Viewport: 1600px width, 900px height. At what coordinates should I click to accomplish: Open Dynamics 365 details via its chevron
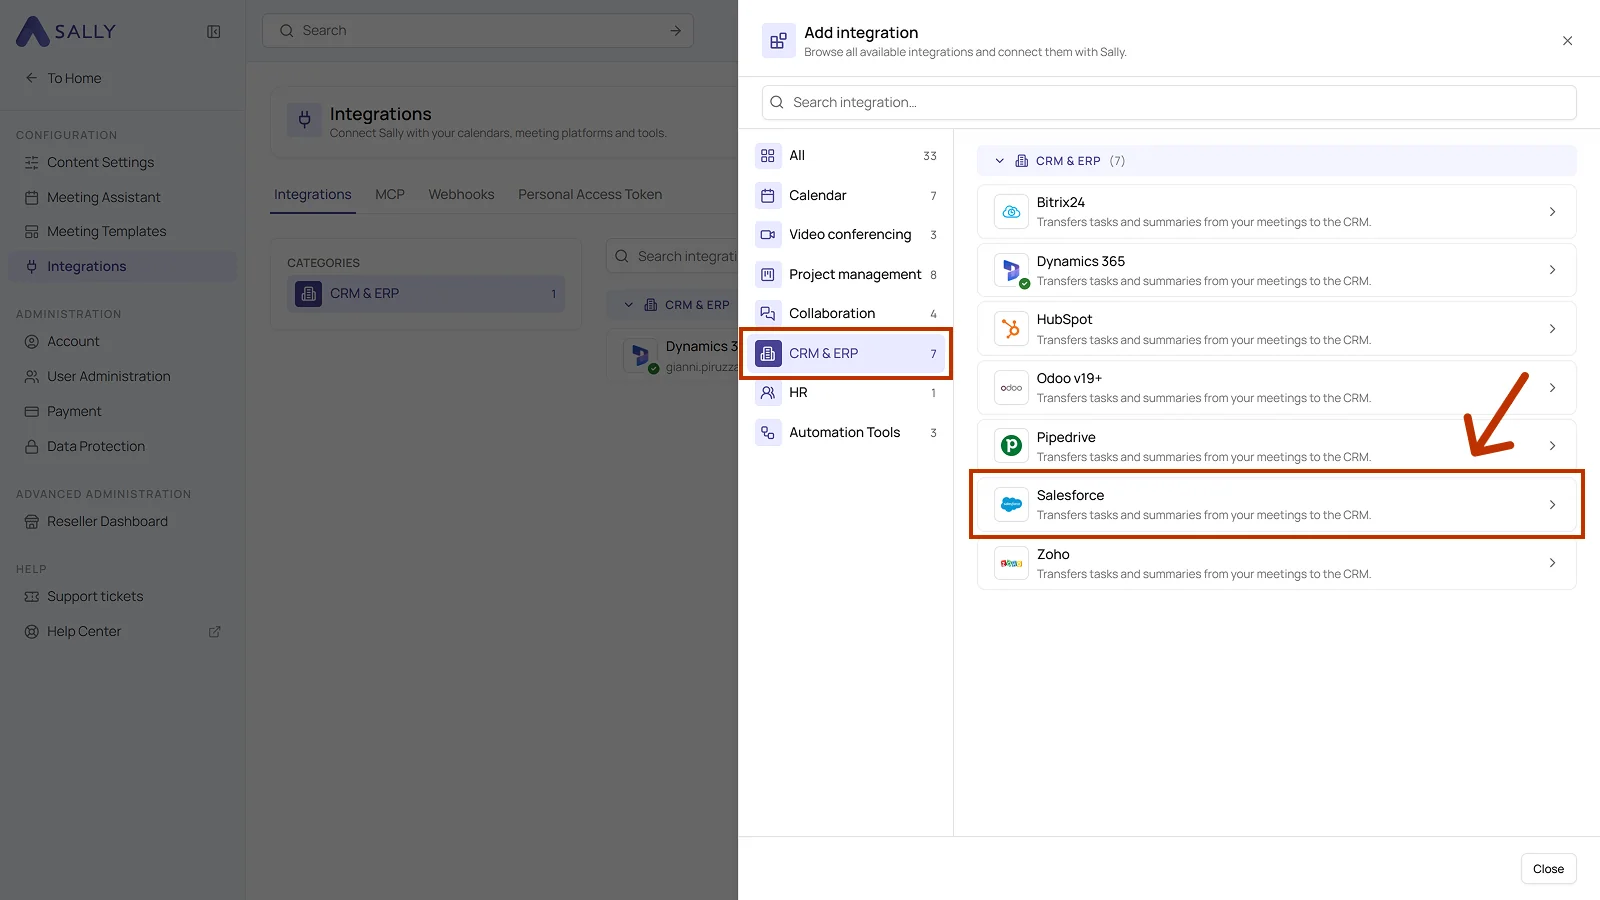point(1552,270)
